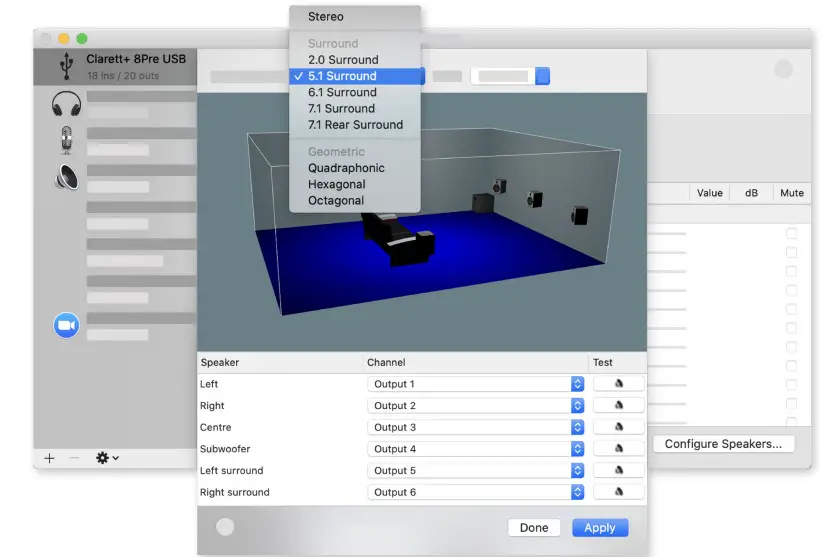Test the Left speaker
Screen dimensions: 836x557
618,384
